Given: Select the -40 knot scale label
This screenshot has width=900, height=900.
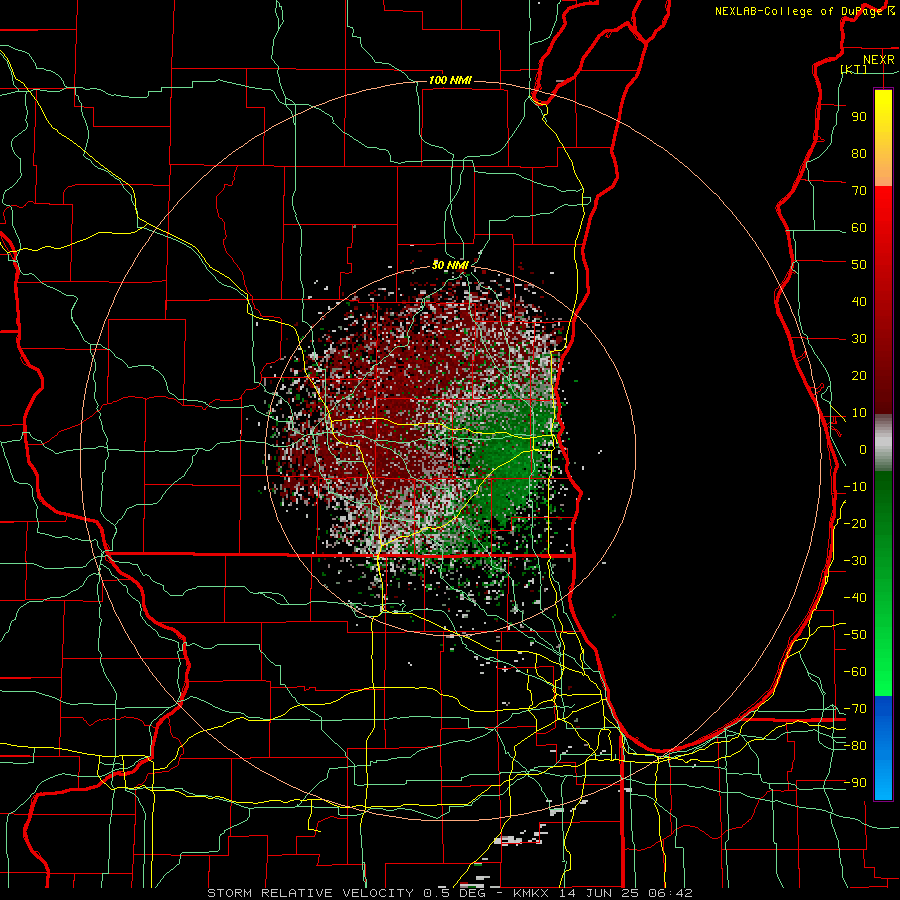Looking at the screenshot, I should [x=855, y=598].
